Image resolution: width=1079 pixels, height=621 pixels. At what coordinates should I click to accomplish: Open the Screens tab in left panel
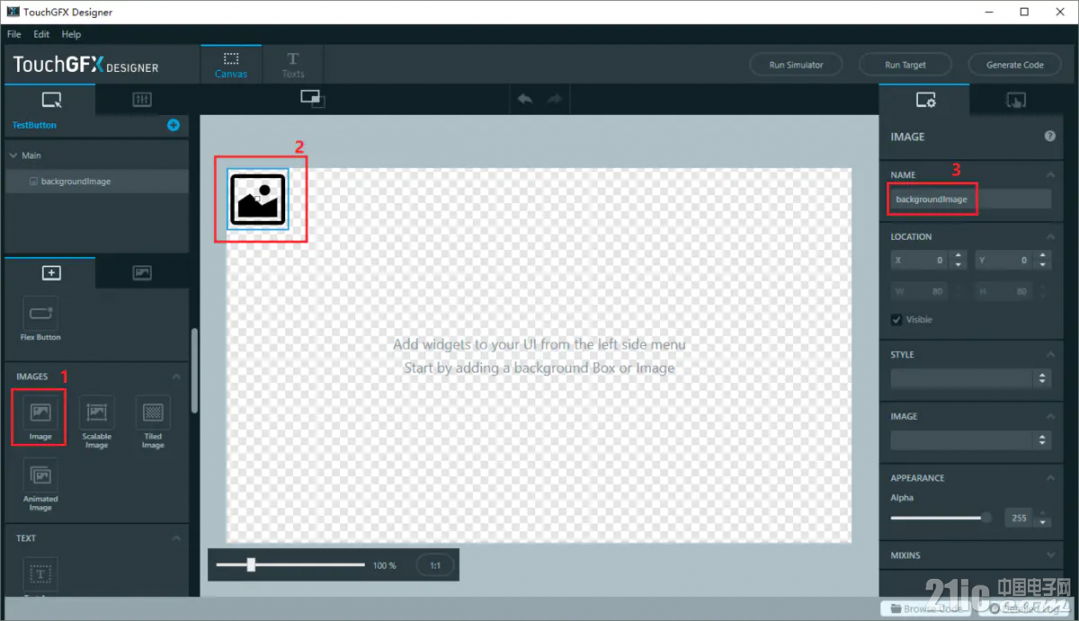(x=51, y=99)
